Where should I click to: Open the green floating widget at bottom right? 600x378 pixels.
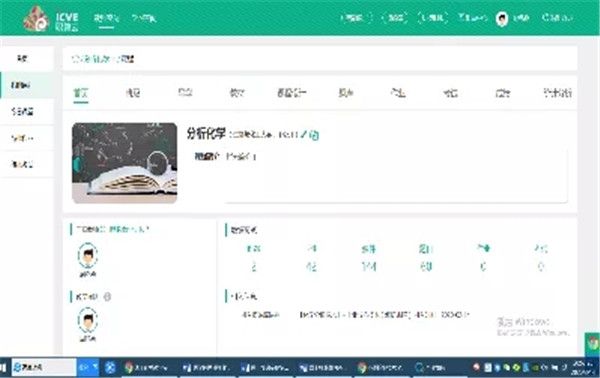coord(592,344)
